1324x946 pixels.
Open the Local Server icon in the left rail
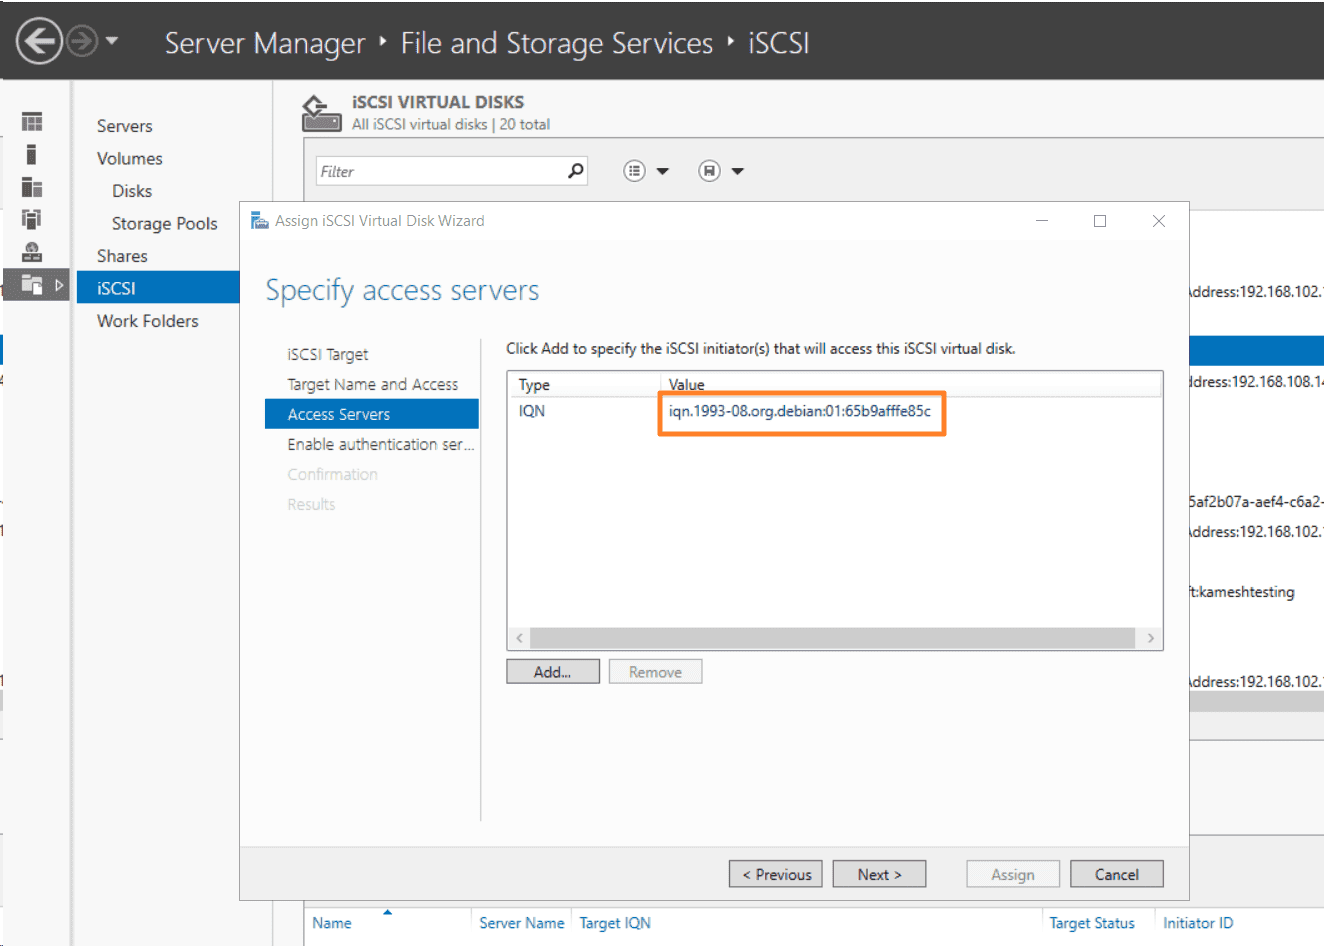(32, 154)
